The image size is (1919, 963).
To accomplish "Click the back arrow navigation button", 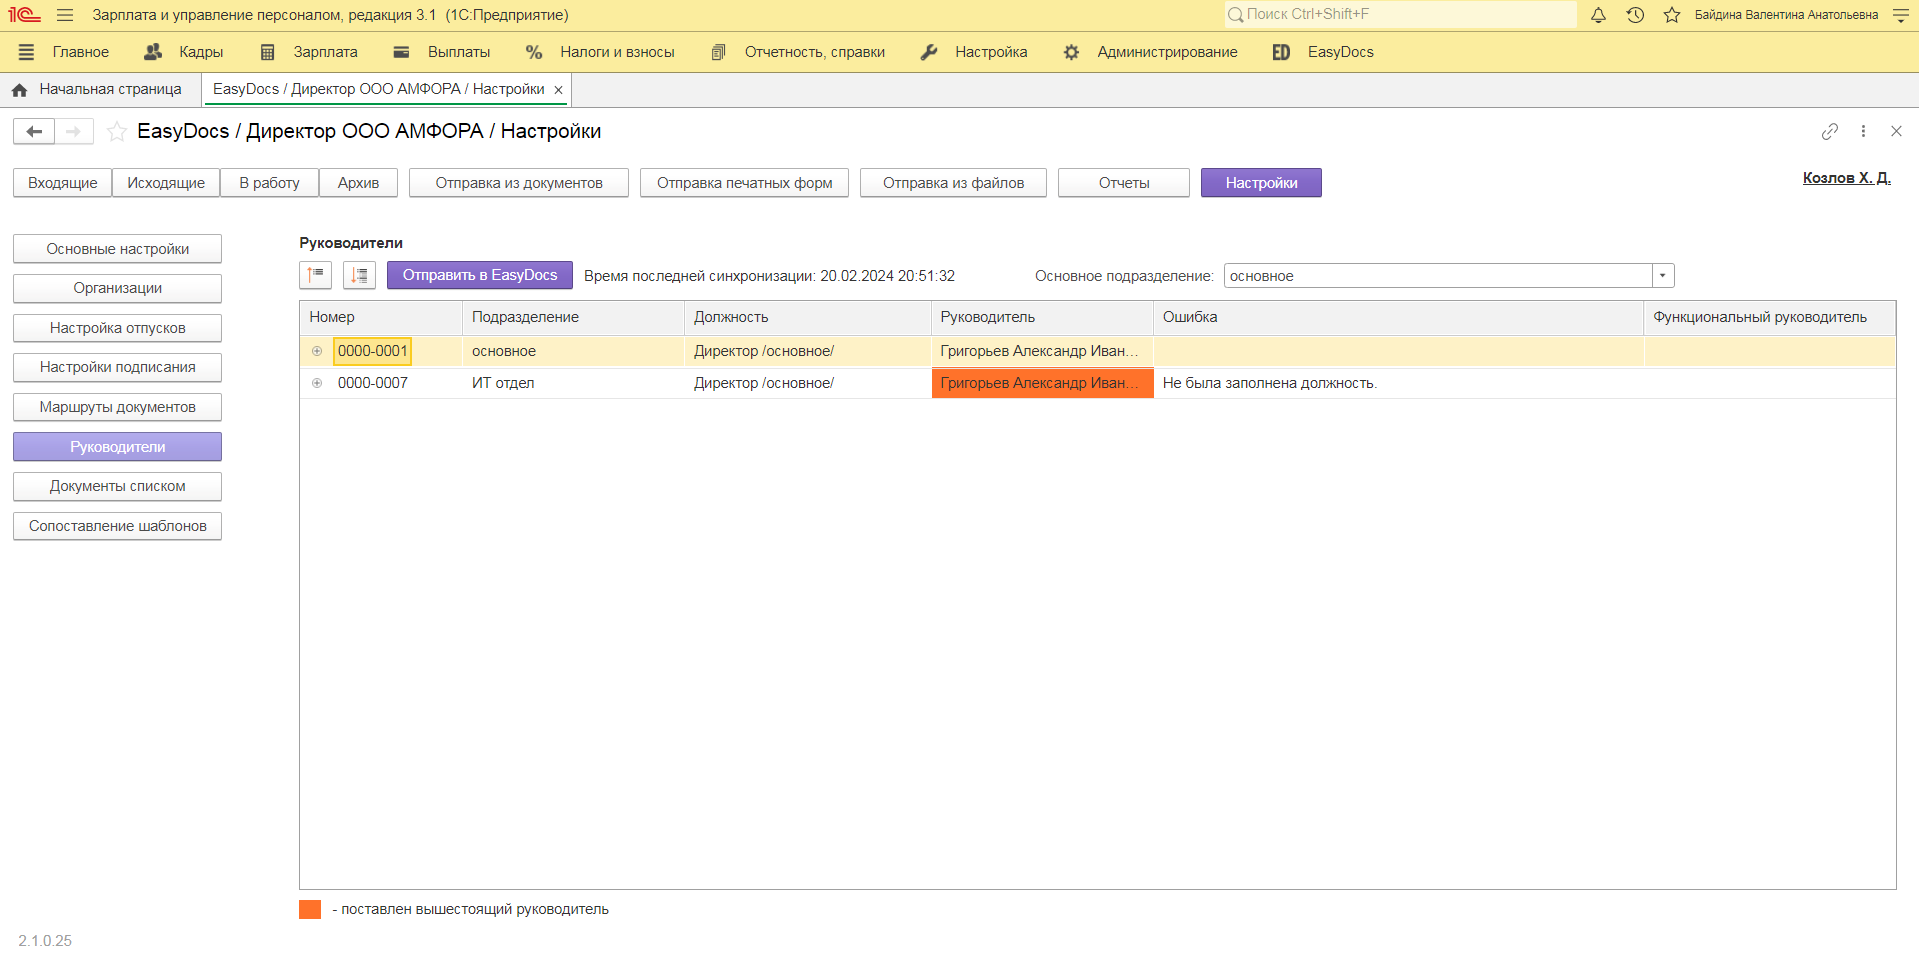I will tap(34, 131).
